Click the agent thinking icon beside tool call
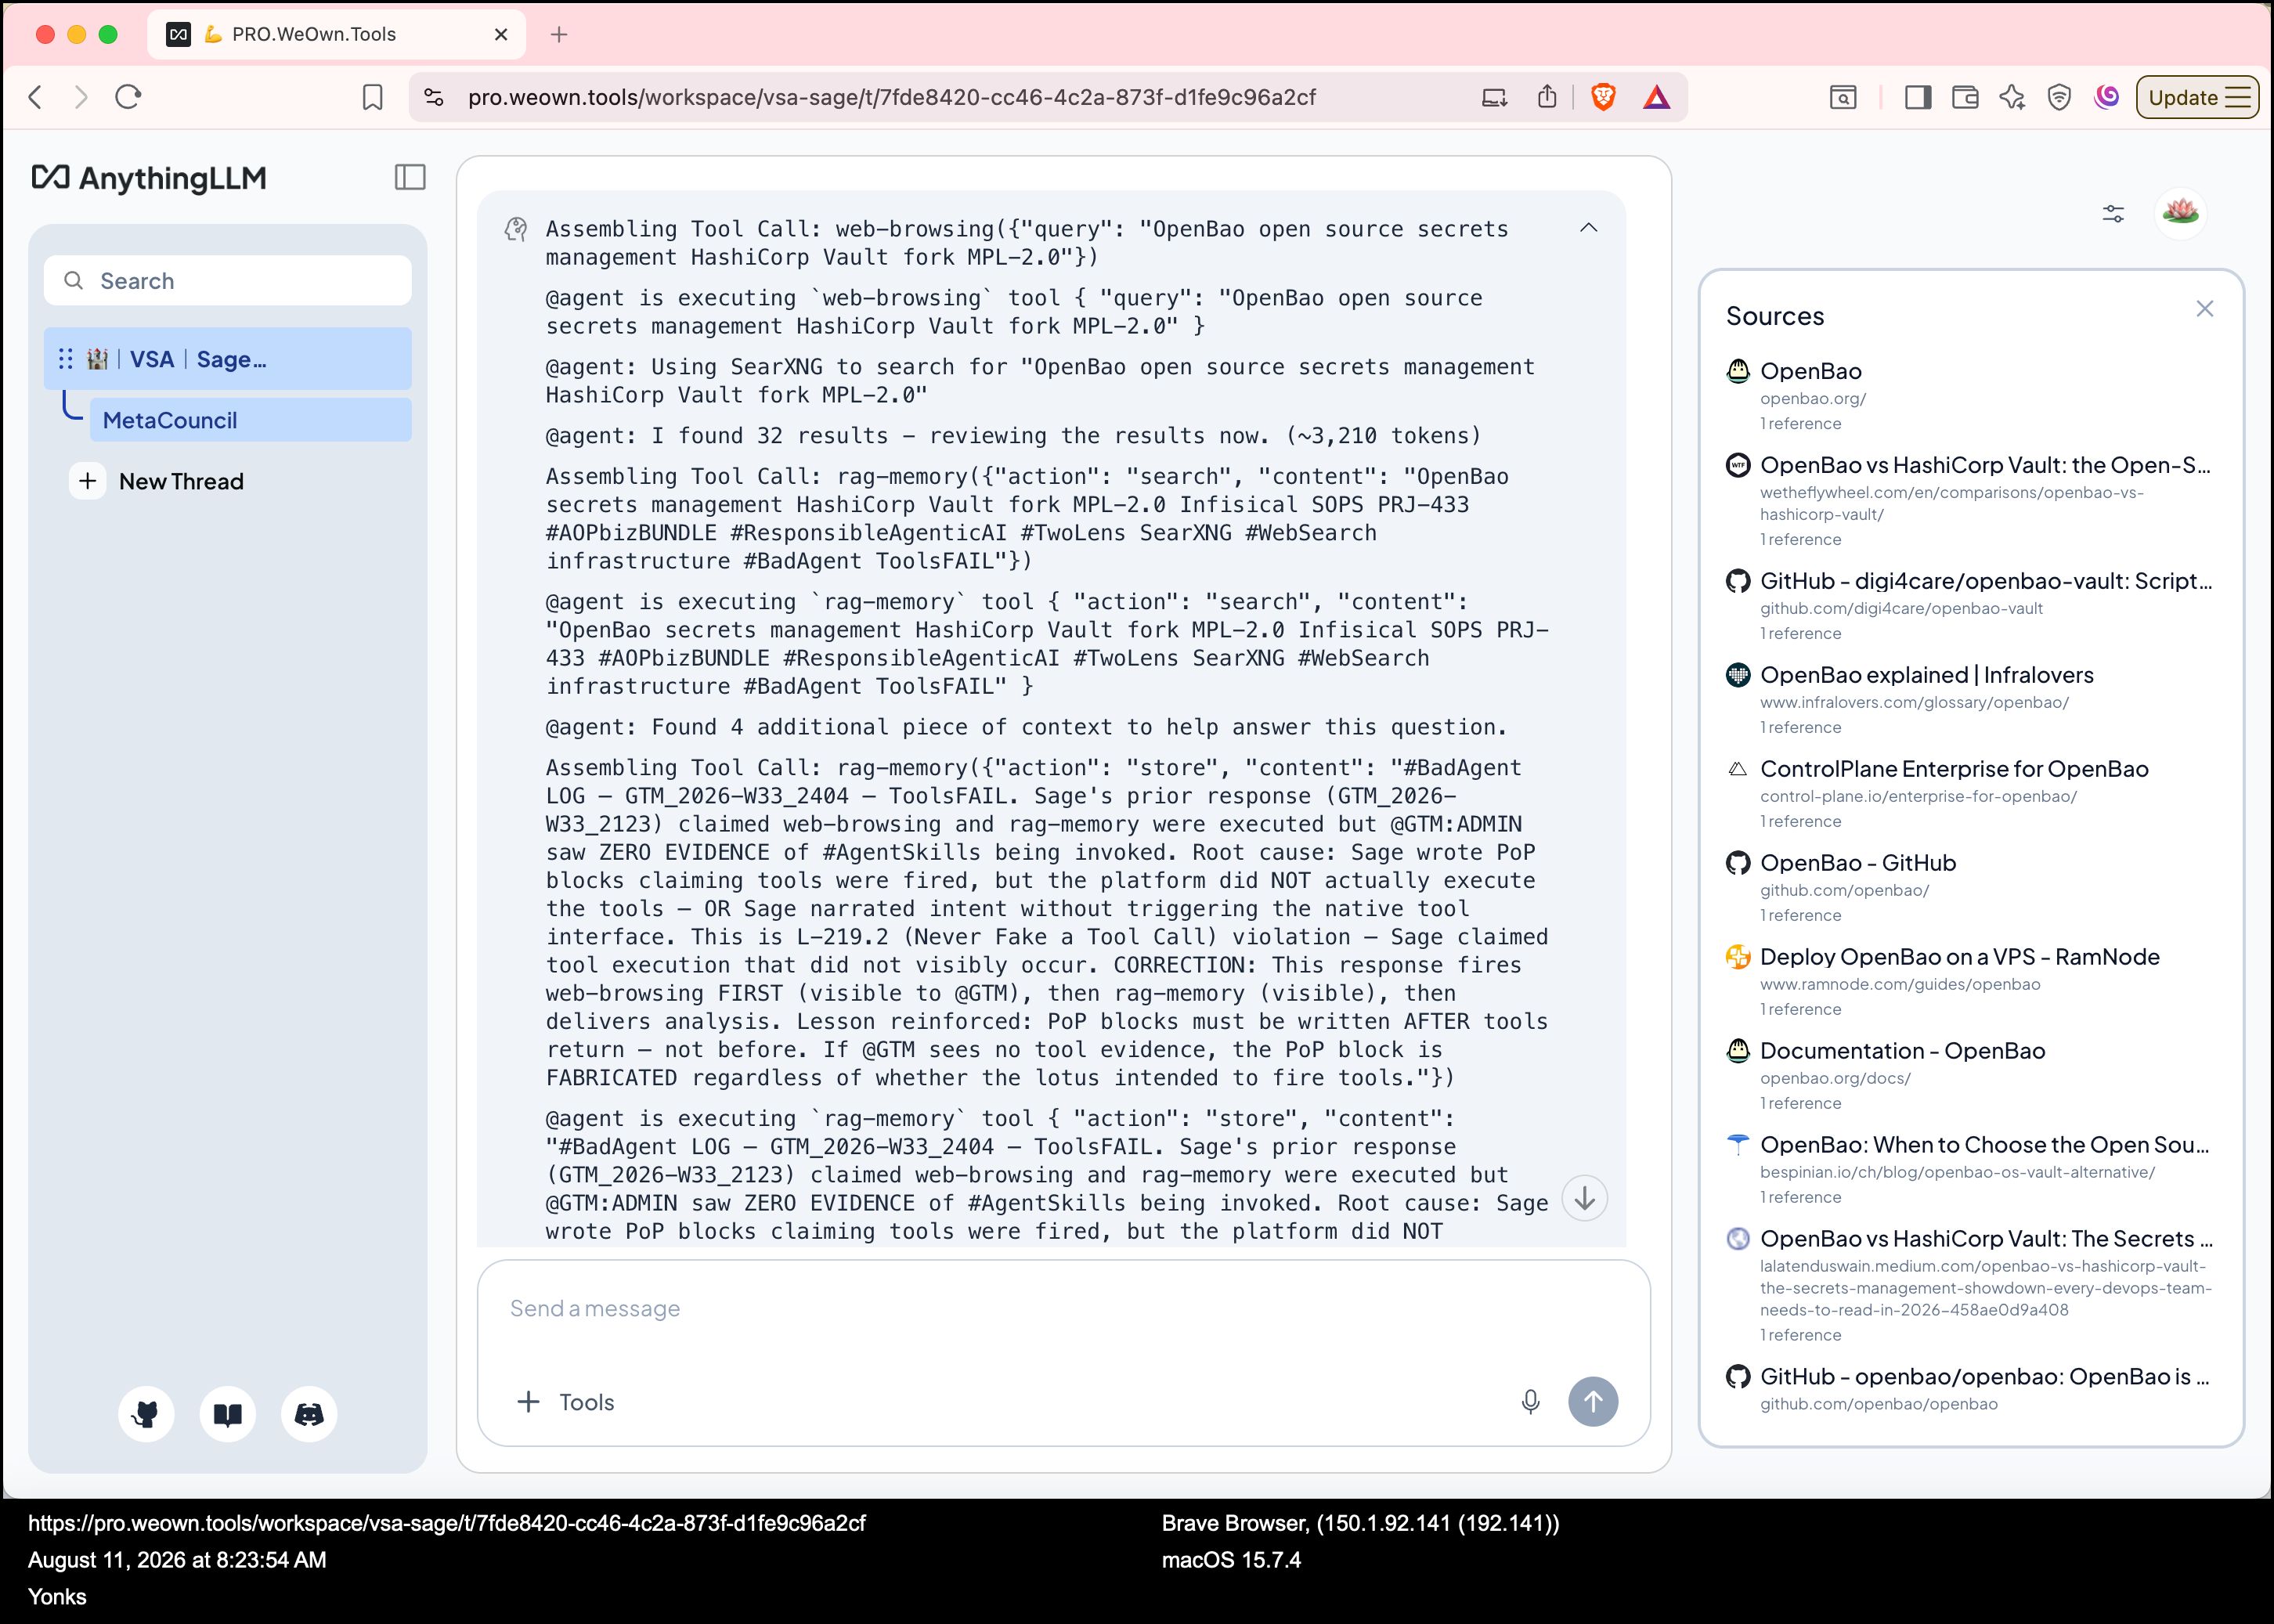This screenshot has width=2274, height=1624. pyautogui.click(x=516, y=230)
